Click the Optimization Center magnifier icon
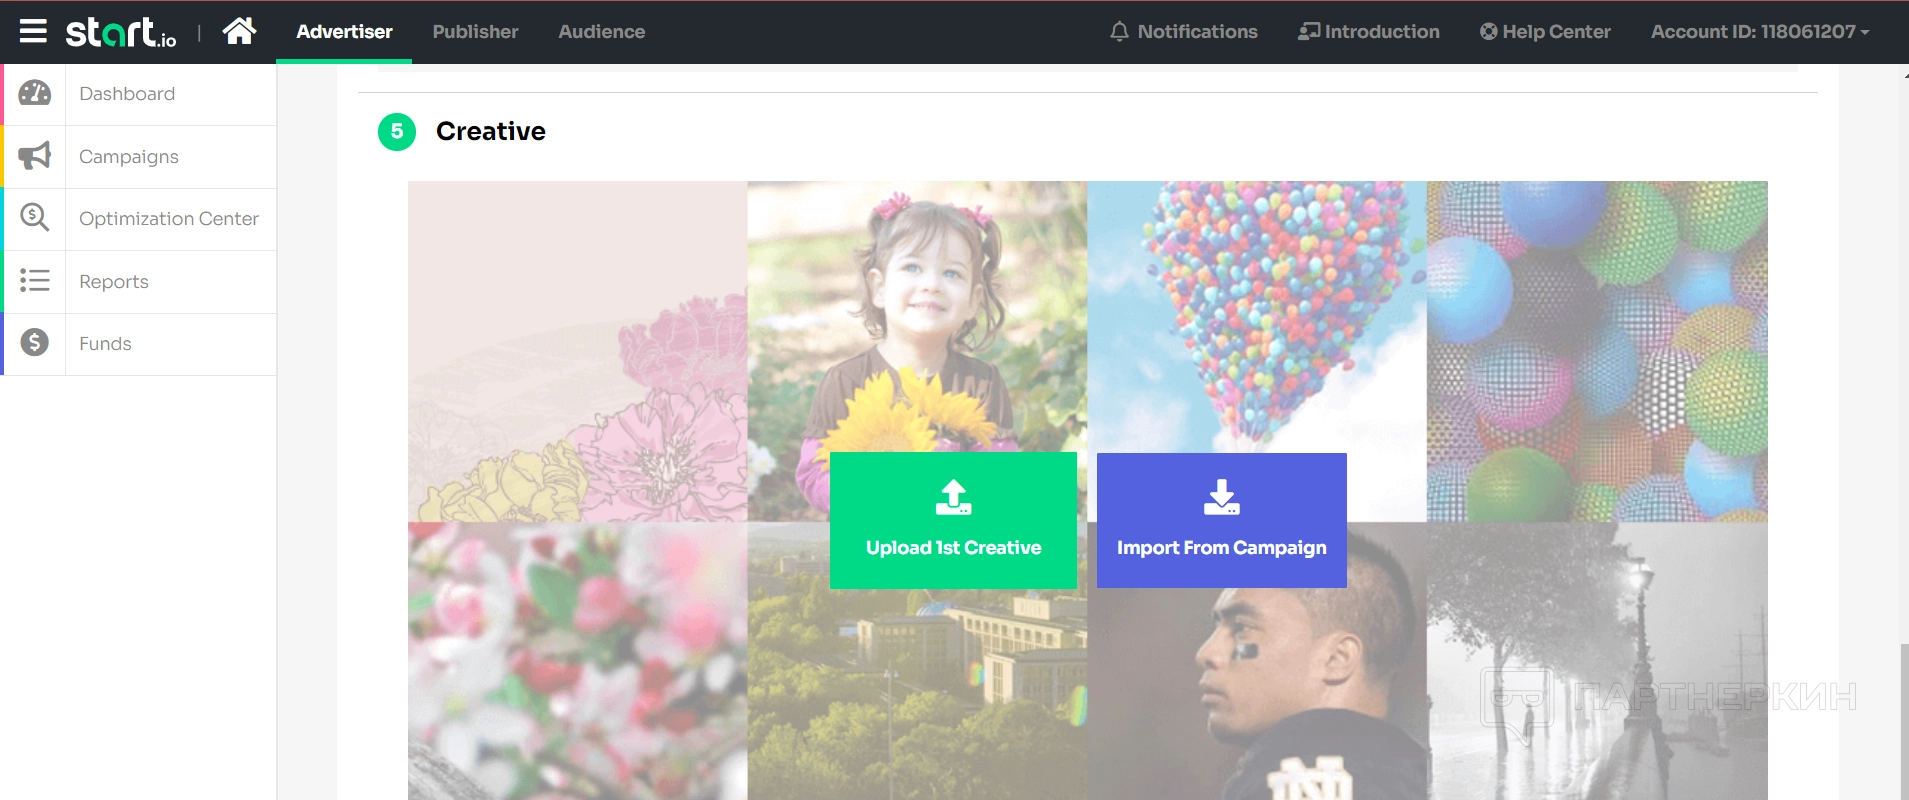Viewport: 1909px width, 800px height. pyautogui.click(x=35, y=218)
